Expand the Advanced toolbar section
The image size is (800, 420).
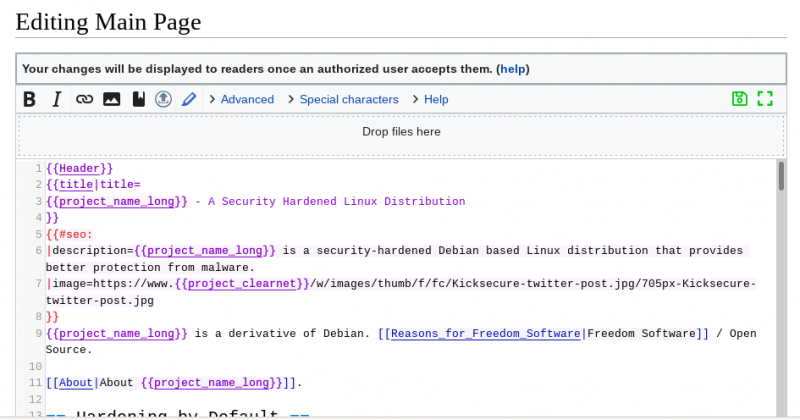[x=246, y=99]
